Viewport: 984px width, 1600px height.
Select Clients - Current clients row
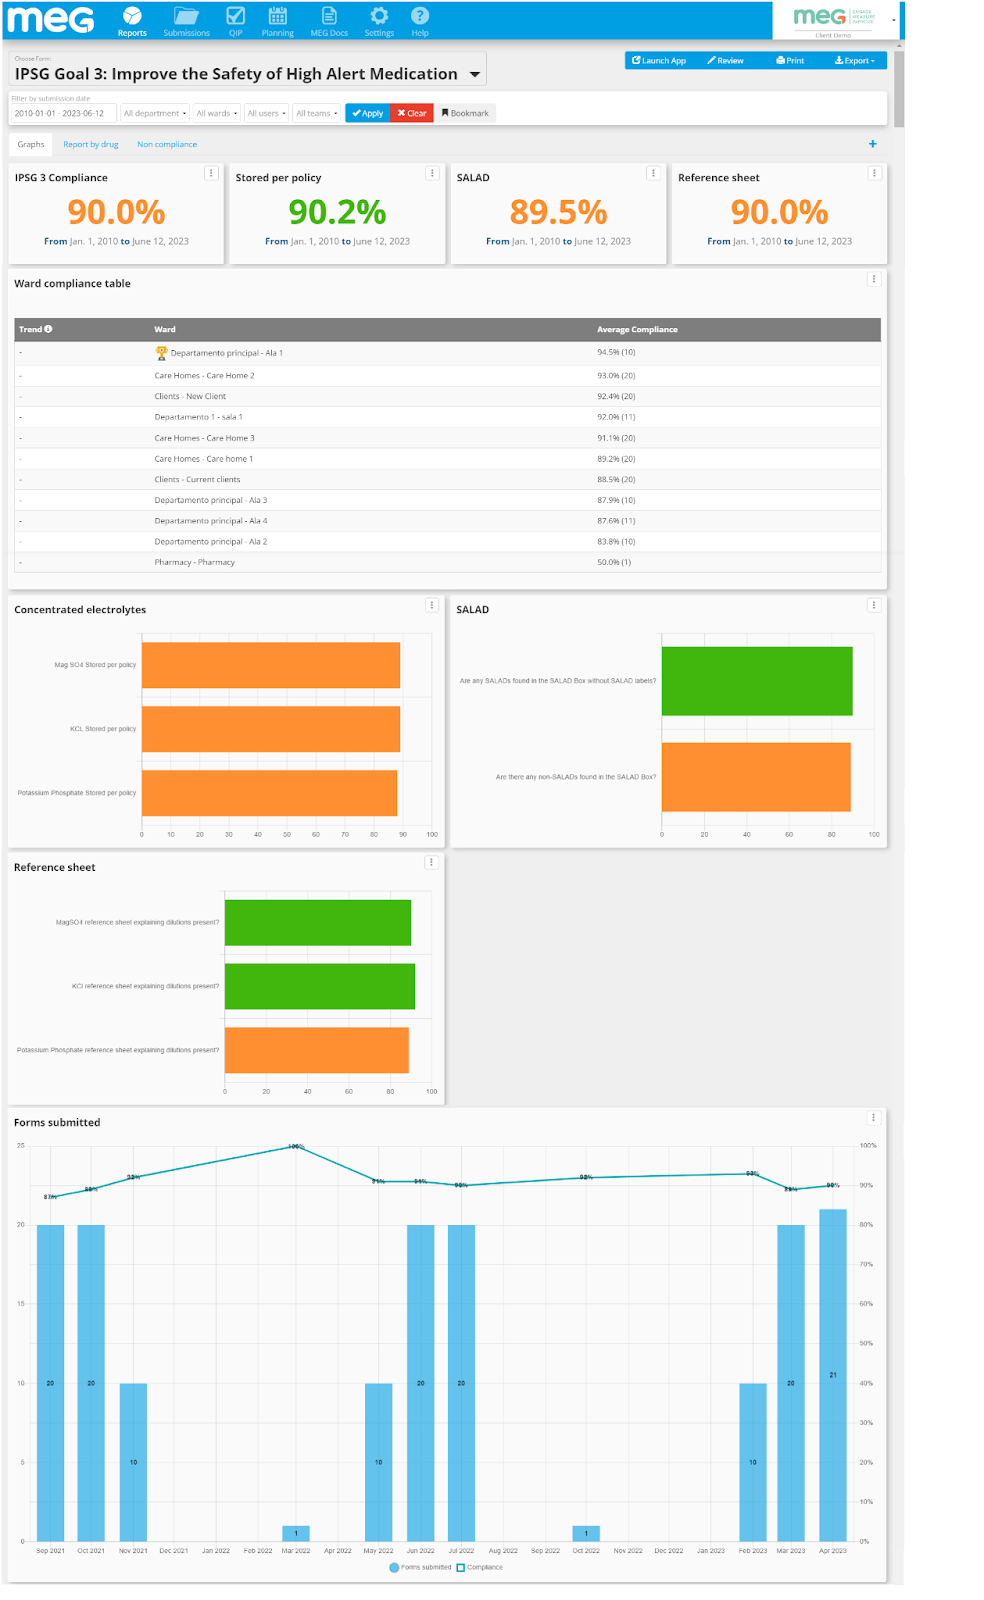tap(448, 479)
